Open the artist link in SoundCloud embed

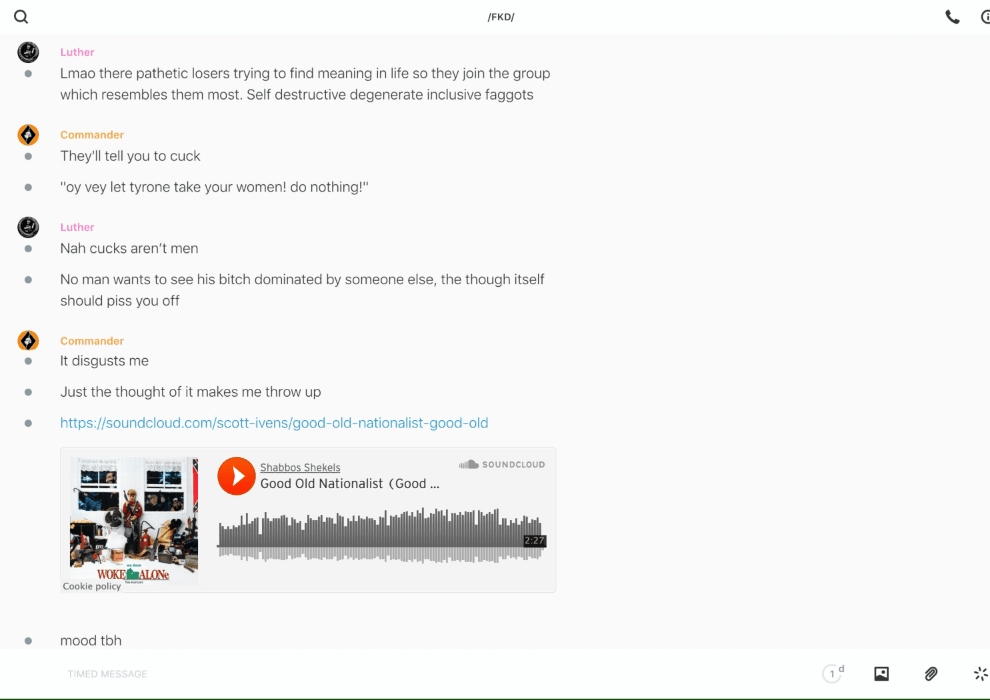[300, 467]
